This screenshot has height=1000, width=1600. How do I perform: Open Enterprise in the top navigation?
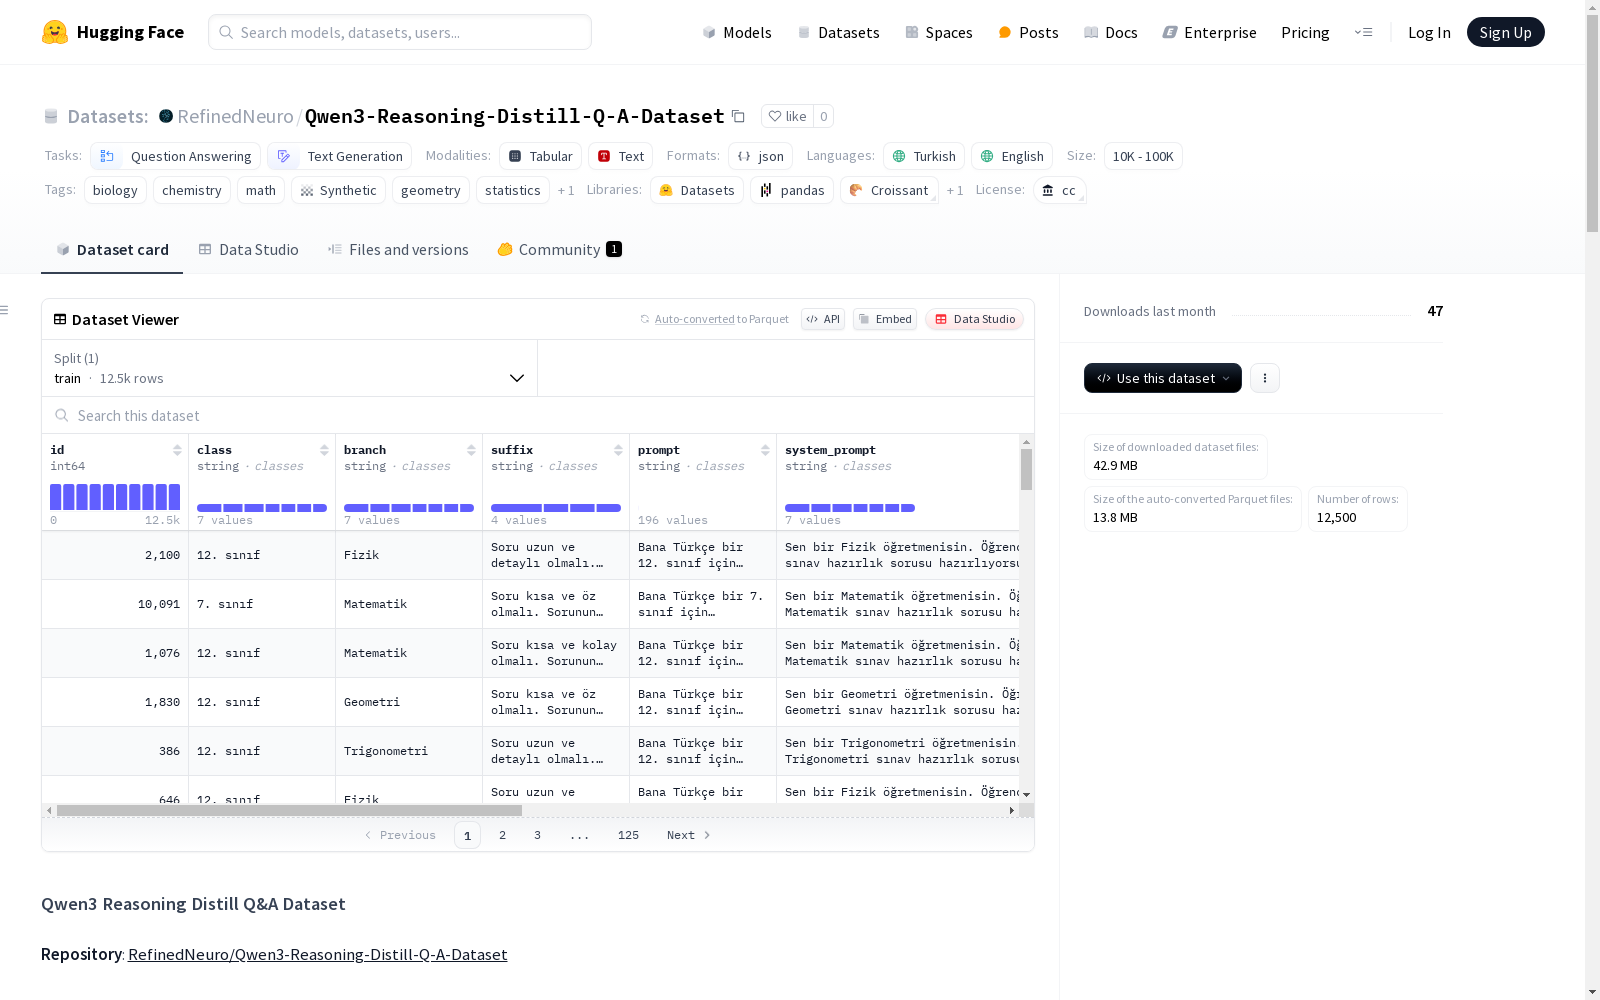pyautogui.click(x=1209, y=32)
